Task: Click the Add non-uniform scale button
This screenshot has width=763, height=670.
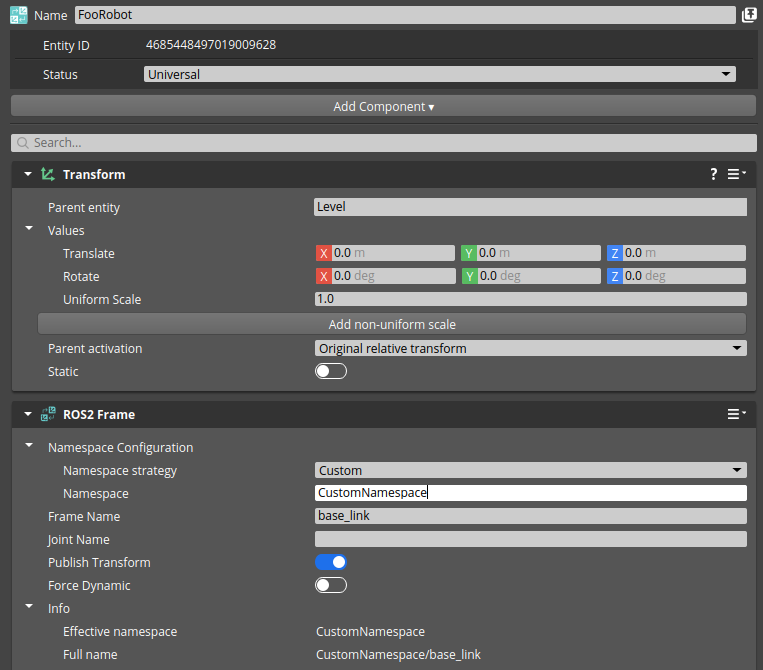Action: (392, 324)
